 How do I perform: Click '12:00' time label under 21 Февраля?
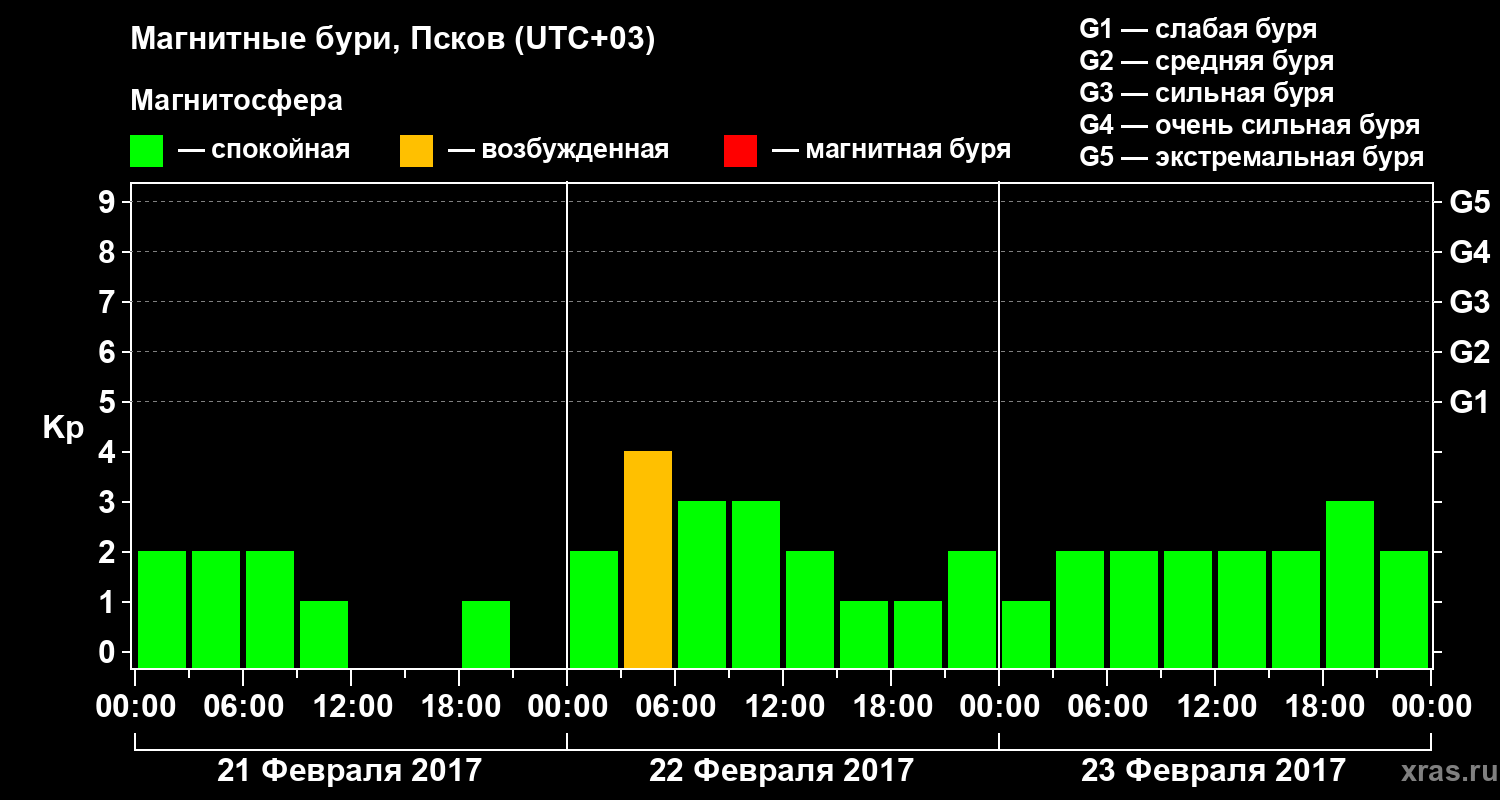pyautogui.click(x=351, y=707)
